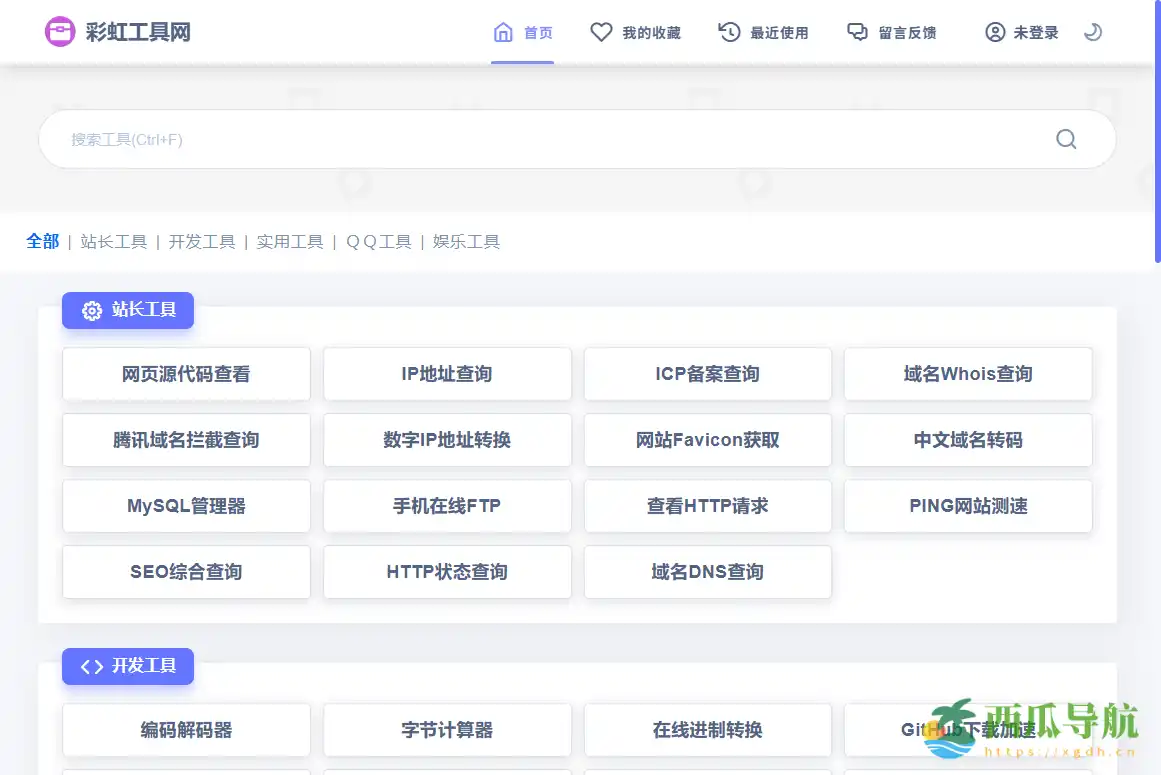The height and width of the screenshot is (775, 1161).
Task: Click the GitHub下载加速 tool
Action: (968, 731)
